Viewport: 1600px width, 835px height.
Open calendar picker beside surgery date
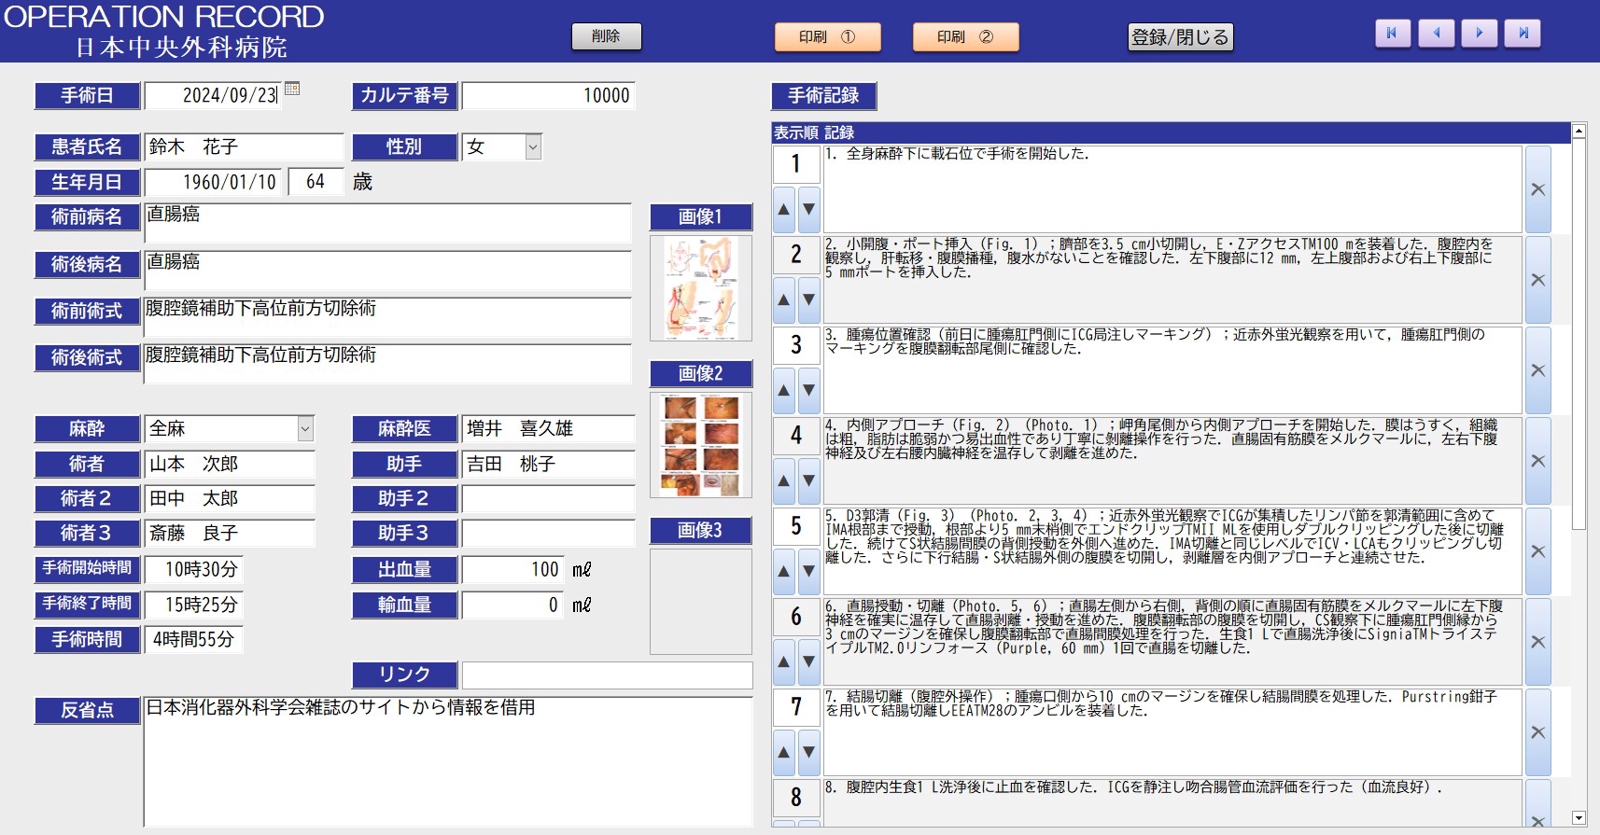point(292,89)
